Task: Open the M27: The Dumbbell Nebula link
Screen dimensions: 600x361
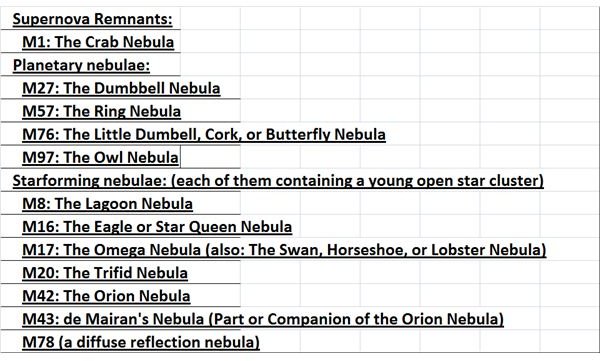Action: point(121,88)
